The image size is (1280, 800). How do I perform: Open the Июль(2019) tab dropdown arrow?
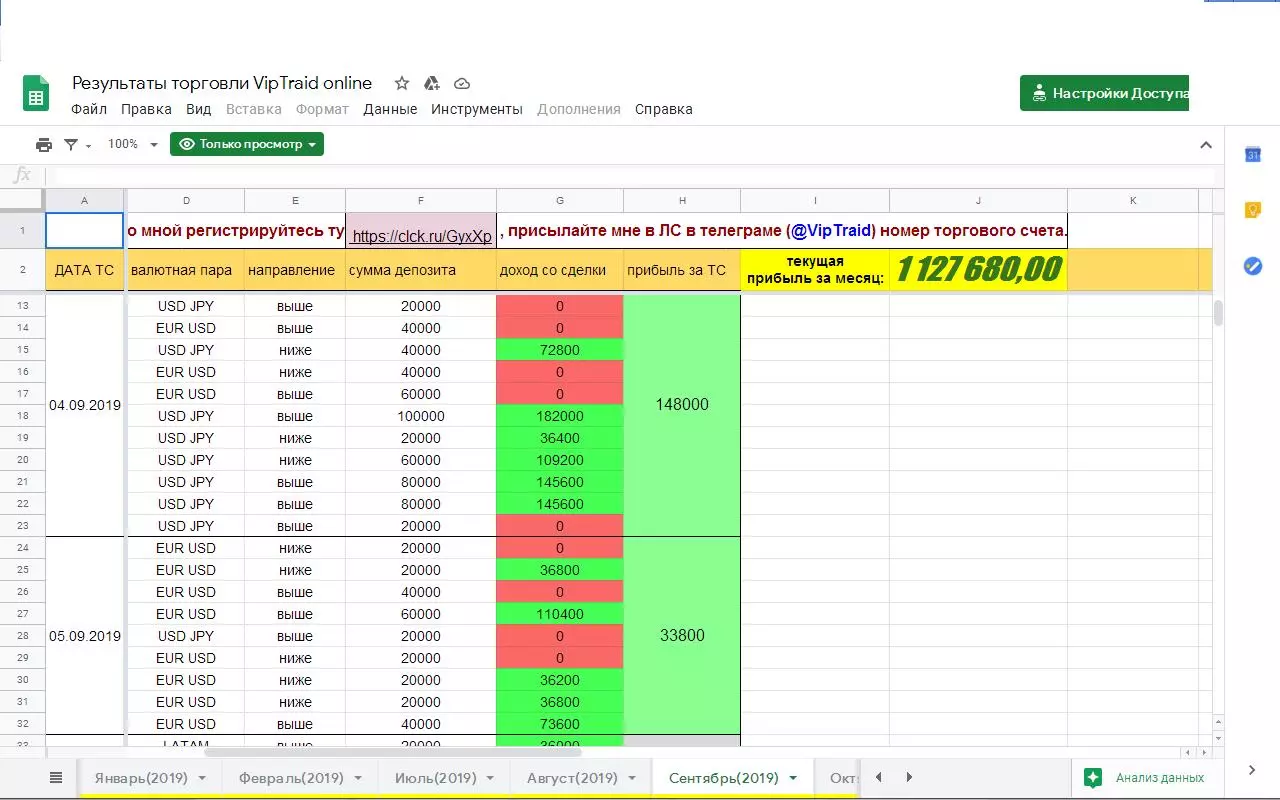pyautogui.click(x=490, y=778)
